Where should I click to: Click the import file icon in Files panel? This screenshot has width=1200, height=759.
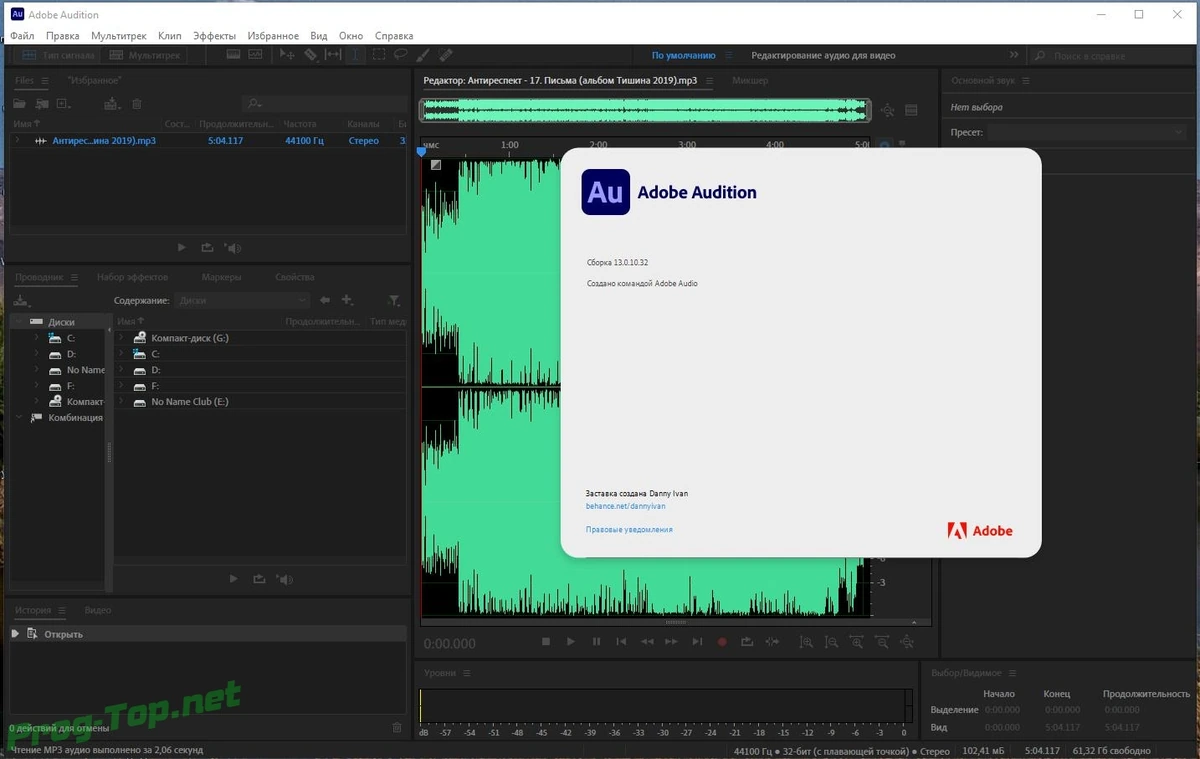pos(41,104)
